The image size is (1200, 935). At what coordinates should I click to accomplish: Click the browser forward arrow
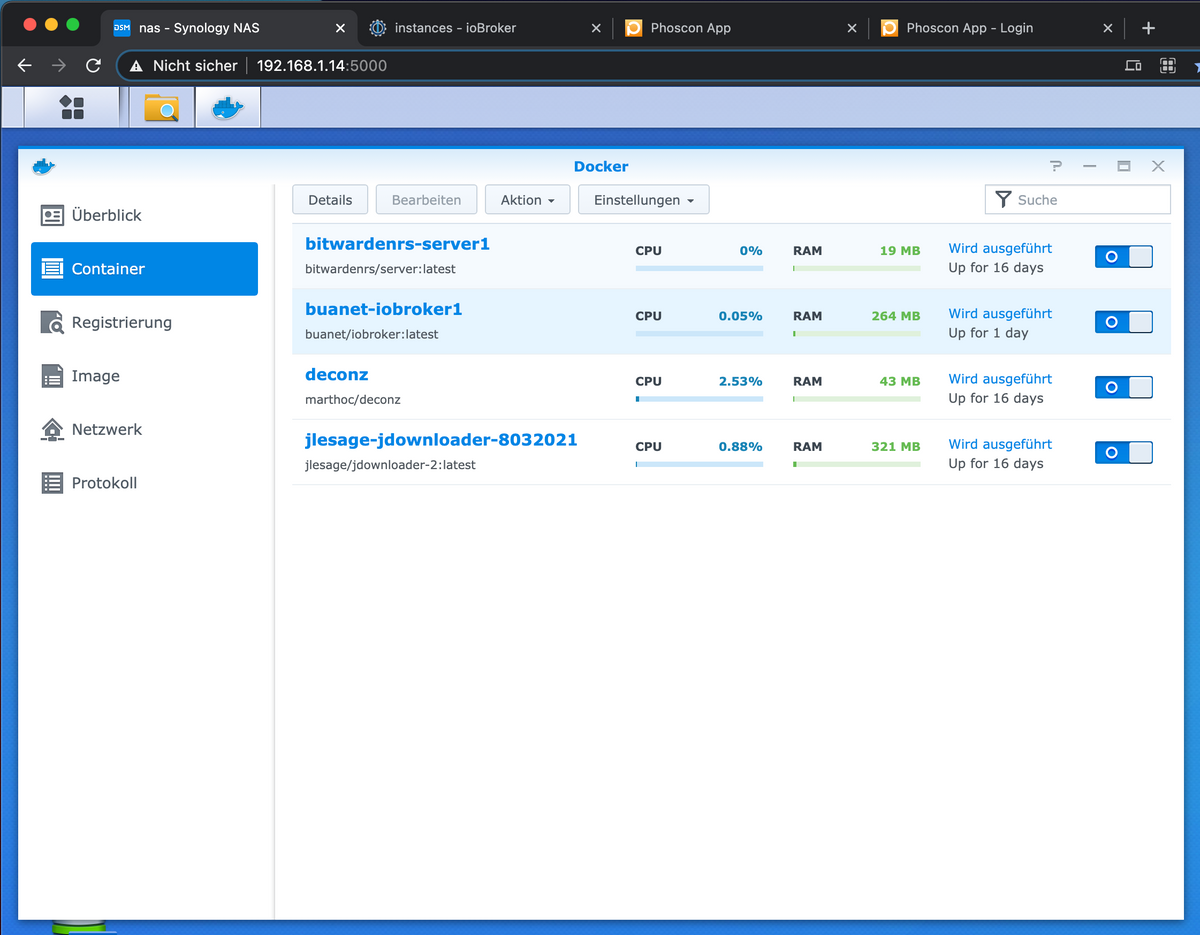click(x=59, y=65)
